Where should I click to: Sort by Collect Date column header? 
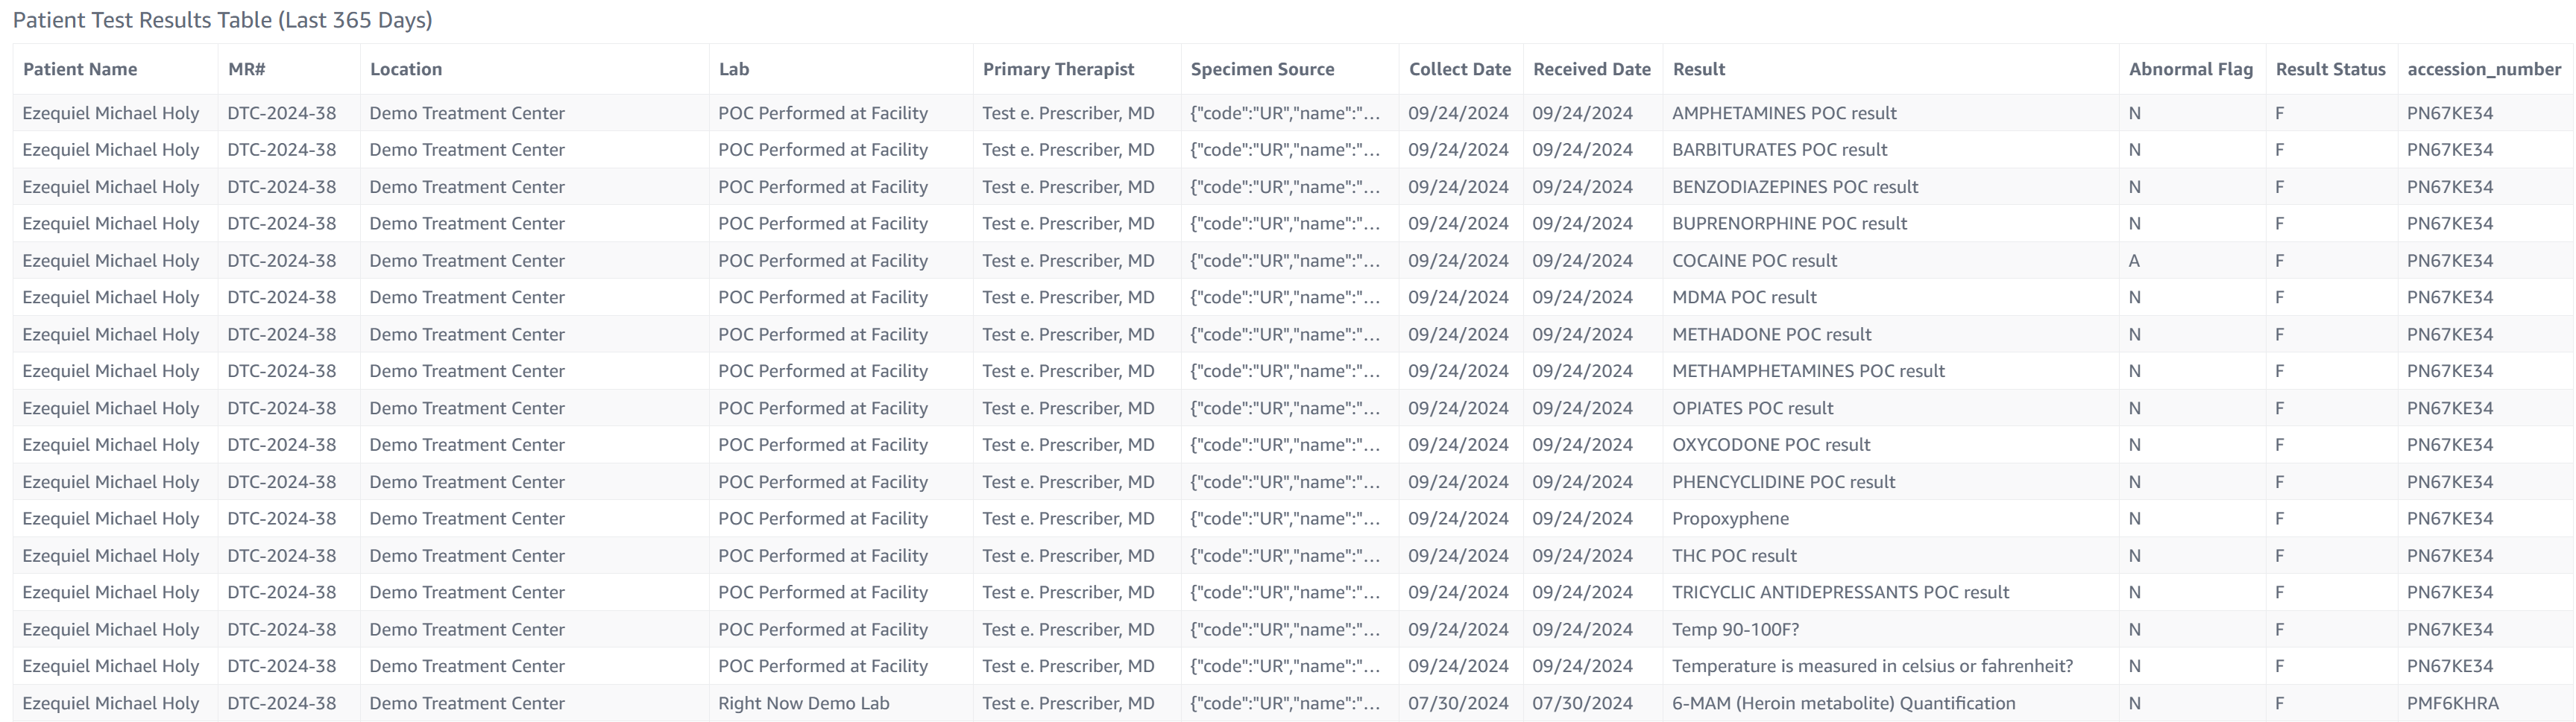point(1459,69)
